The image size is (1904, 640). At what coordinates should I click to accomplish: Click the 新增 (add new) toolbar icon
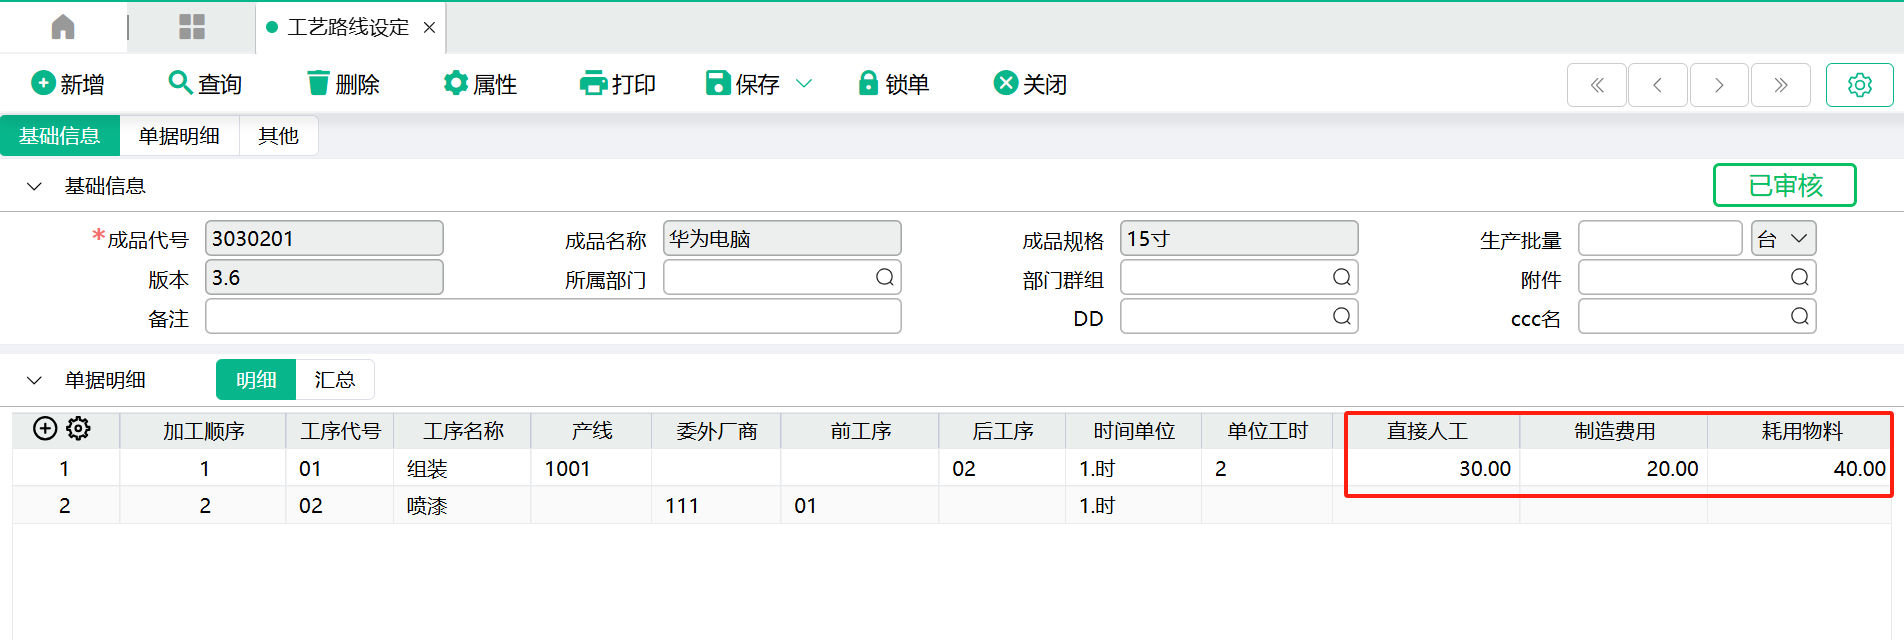pos(44,83)
